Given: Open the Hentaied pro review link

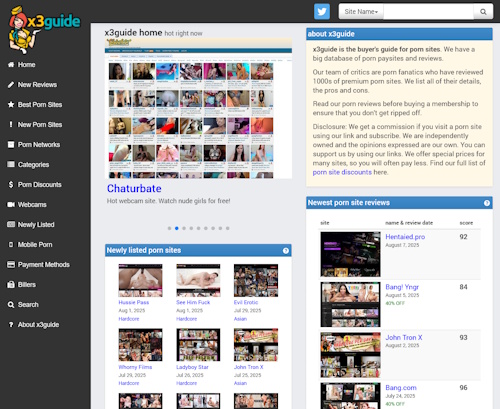Looking at the screenshot, I should coord(405,237).
